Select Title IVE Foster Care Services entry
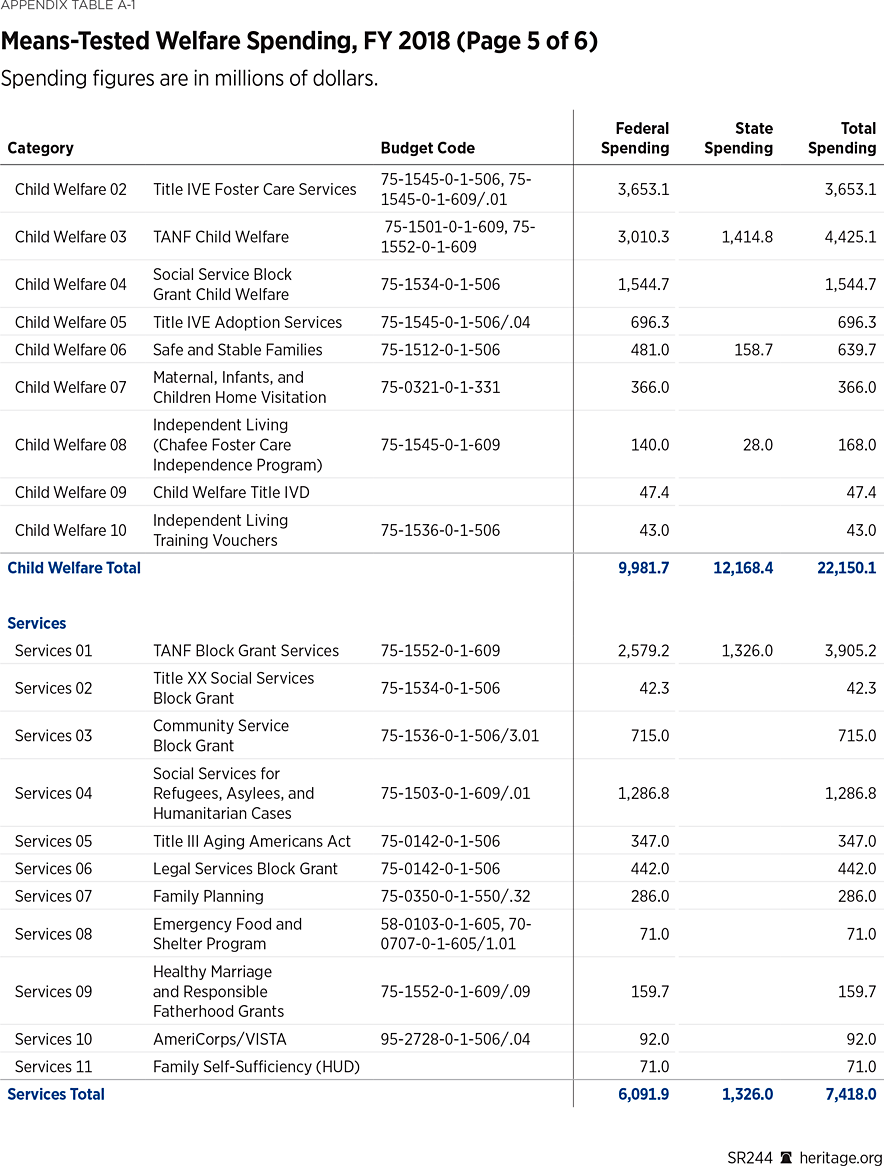884x1166 pixels. (x=255, y=189)
